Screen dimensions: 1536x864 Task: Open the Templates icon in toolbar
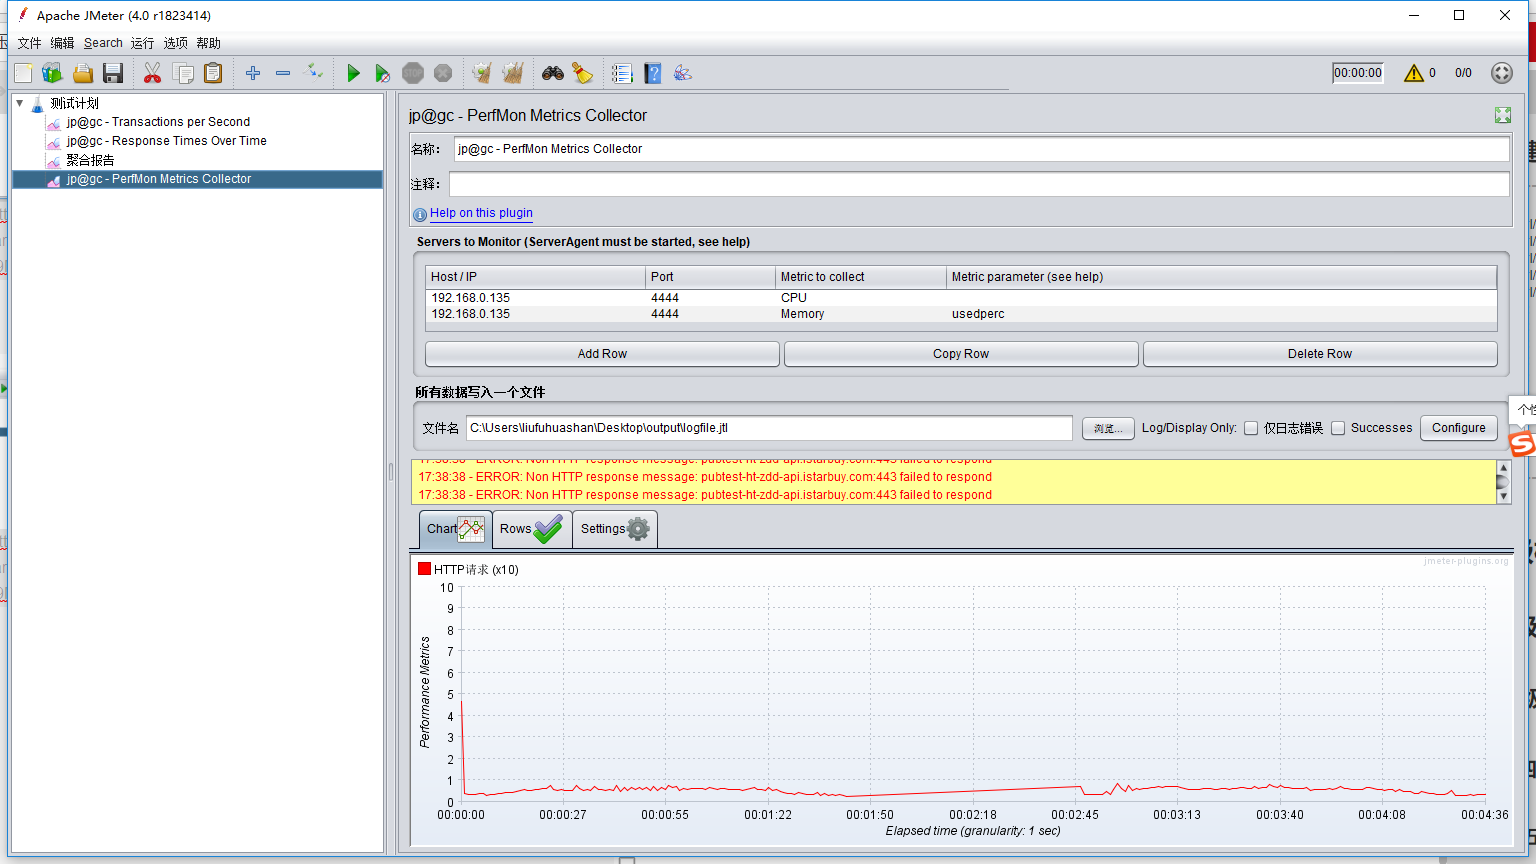pyautogui.click(x=52, y=73)
